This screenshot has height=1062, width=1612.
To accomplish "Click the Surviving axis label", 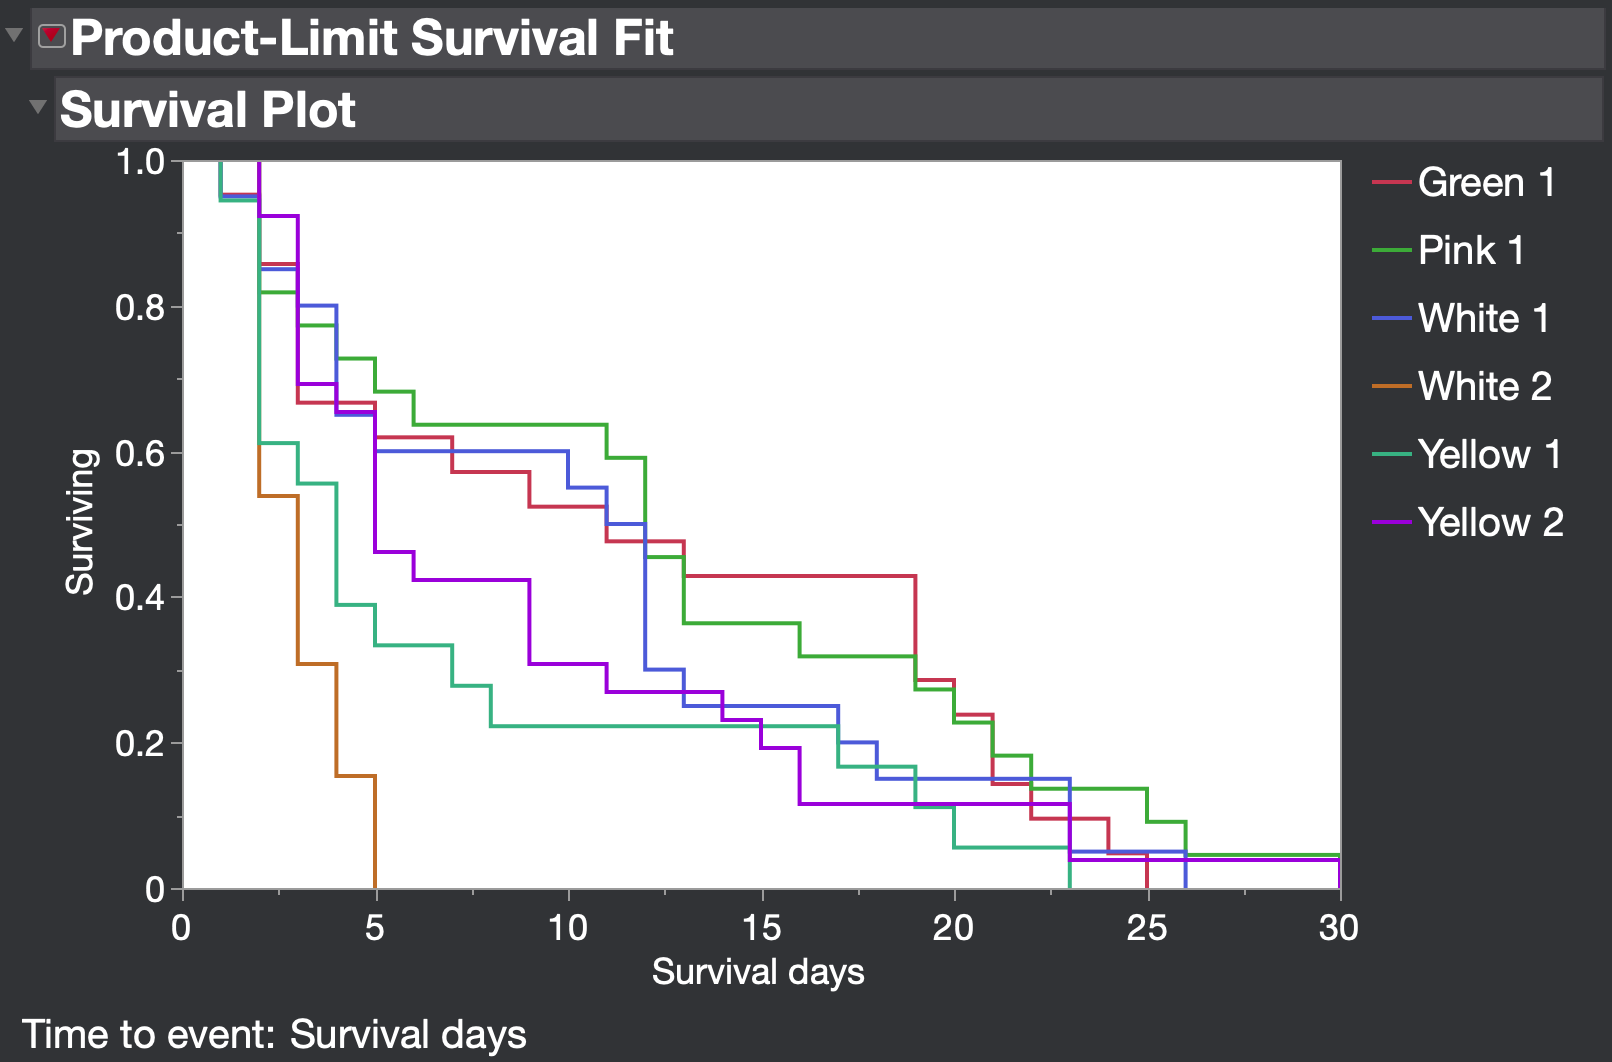I will click(83, 521).
